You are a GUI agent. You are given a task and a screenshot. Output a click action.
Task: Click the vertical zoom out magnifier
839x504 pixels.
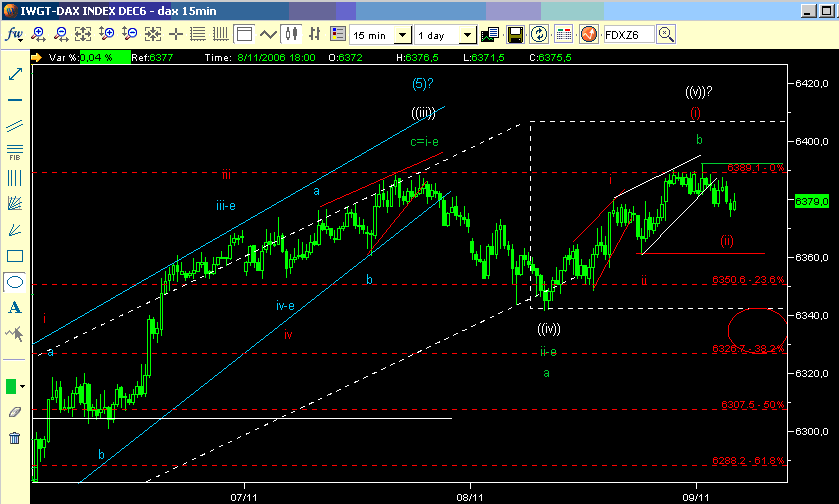tap(129, 35)
